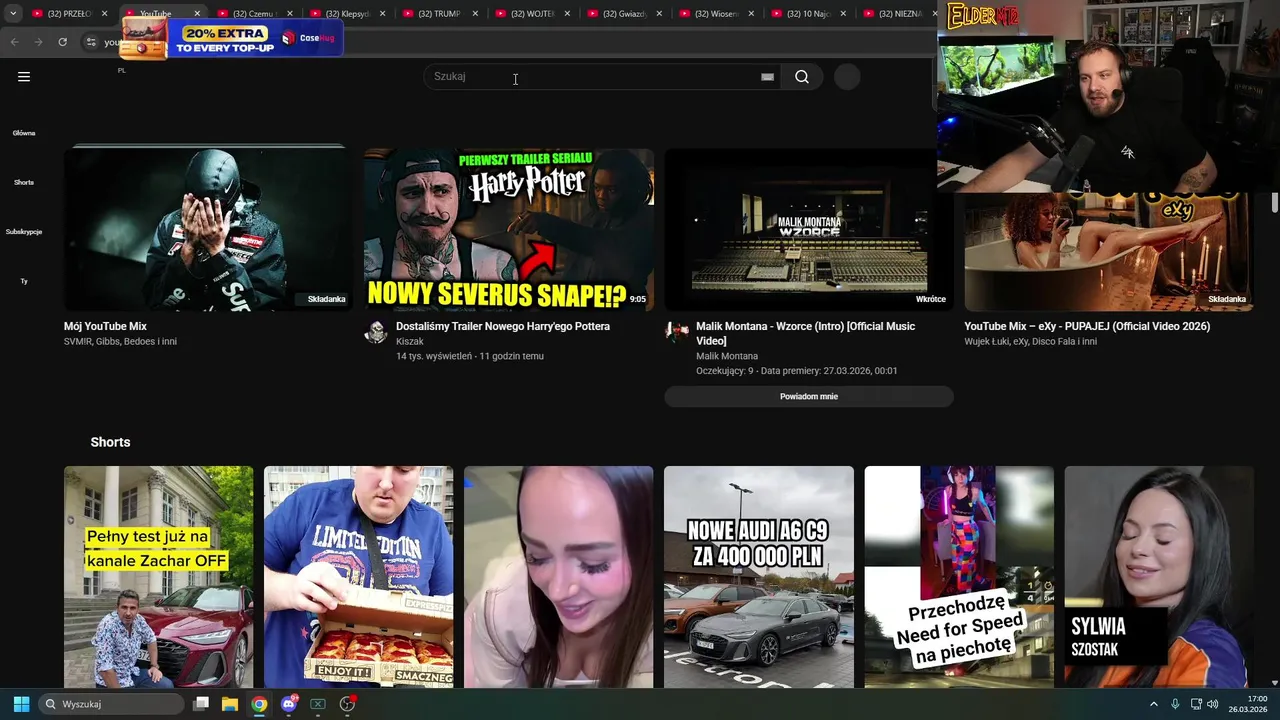Open the Ty section in sidebar
Viewport: 1280px width, 720px height.
[x=24, y=281]
